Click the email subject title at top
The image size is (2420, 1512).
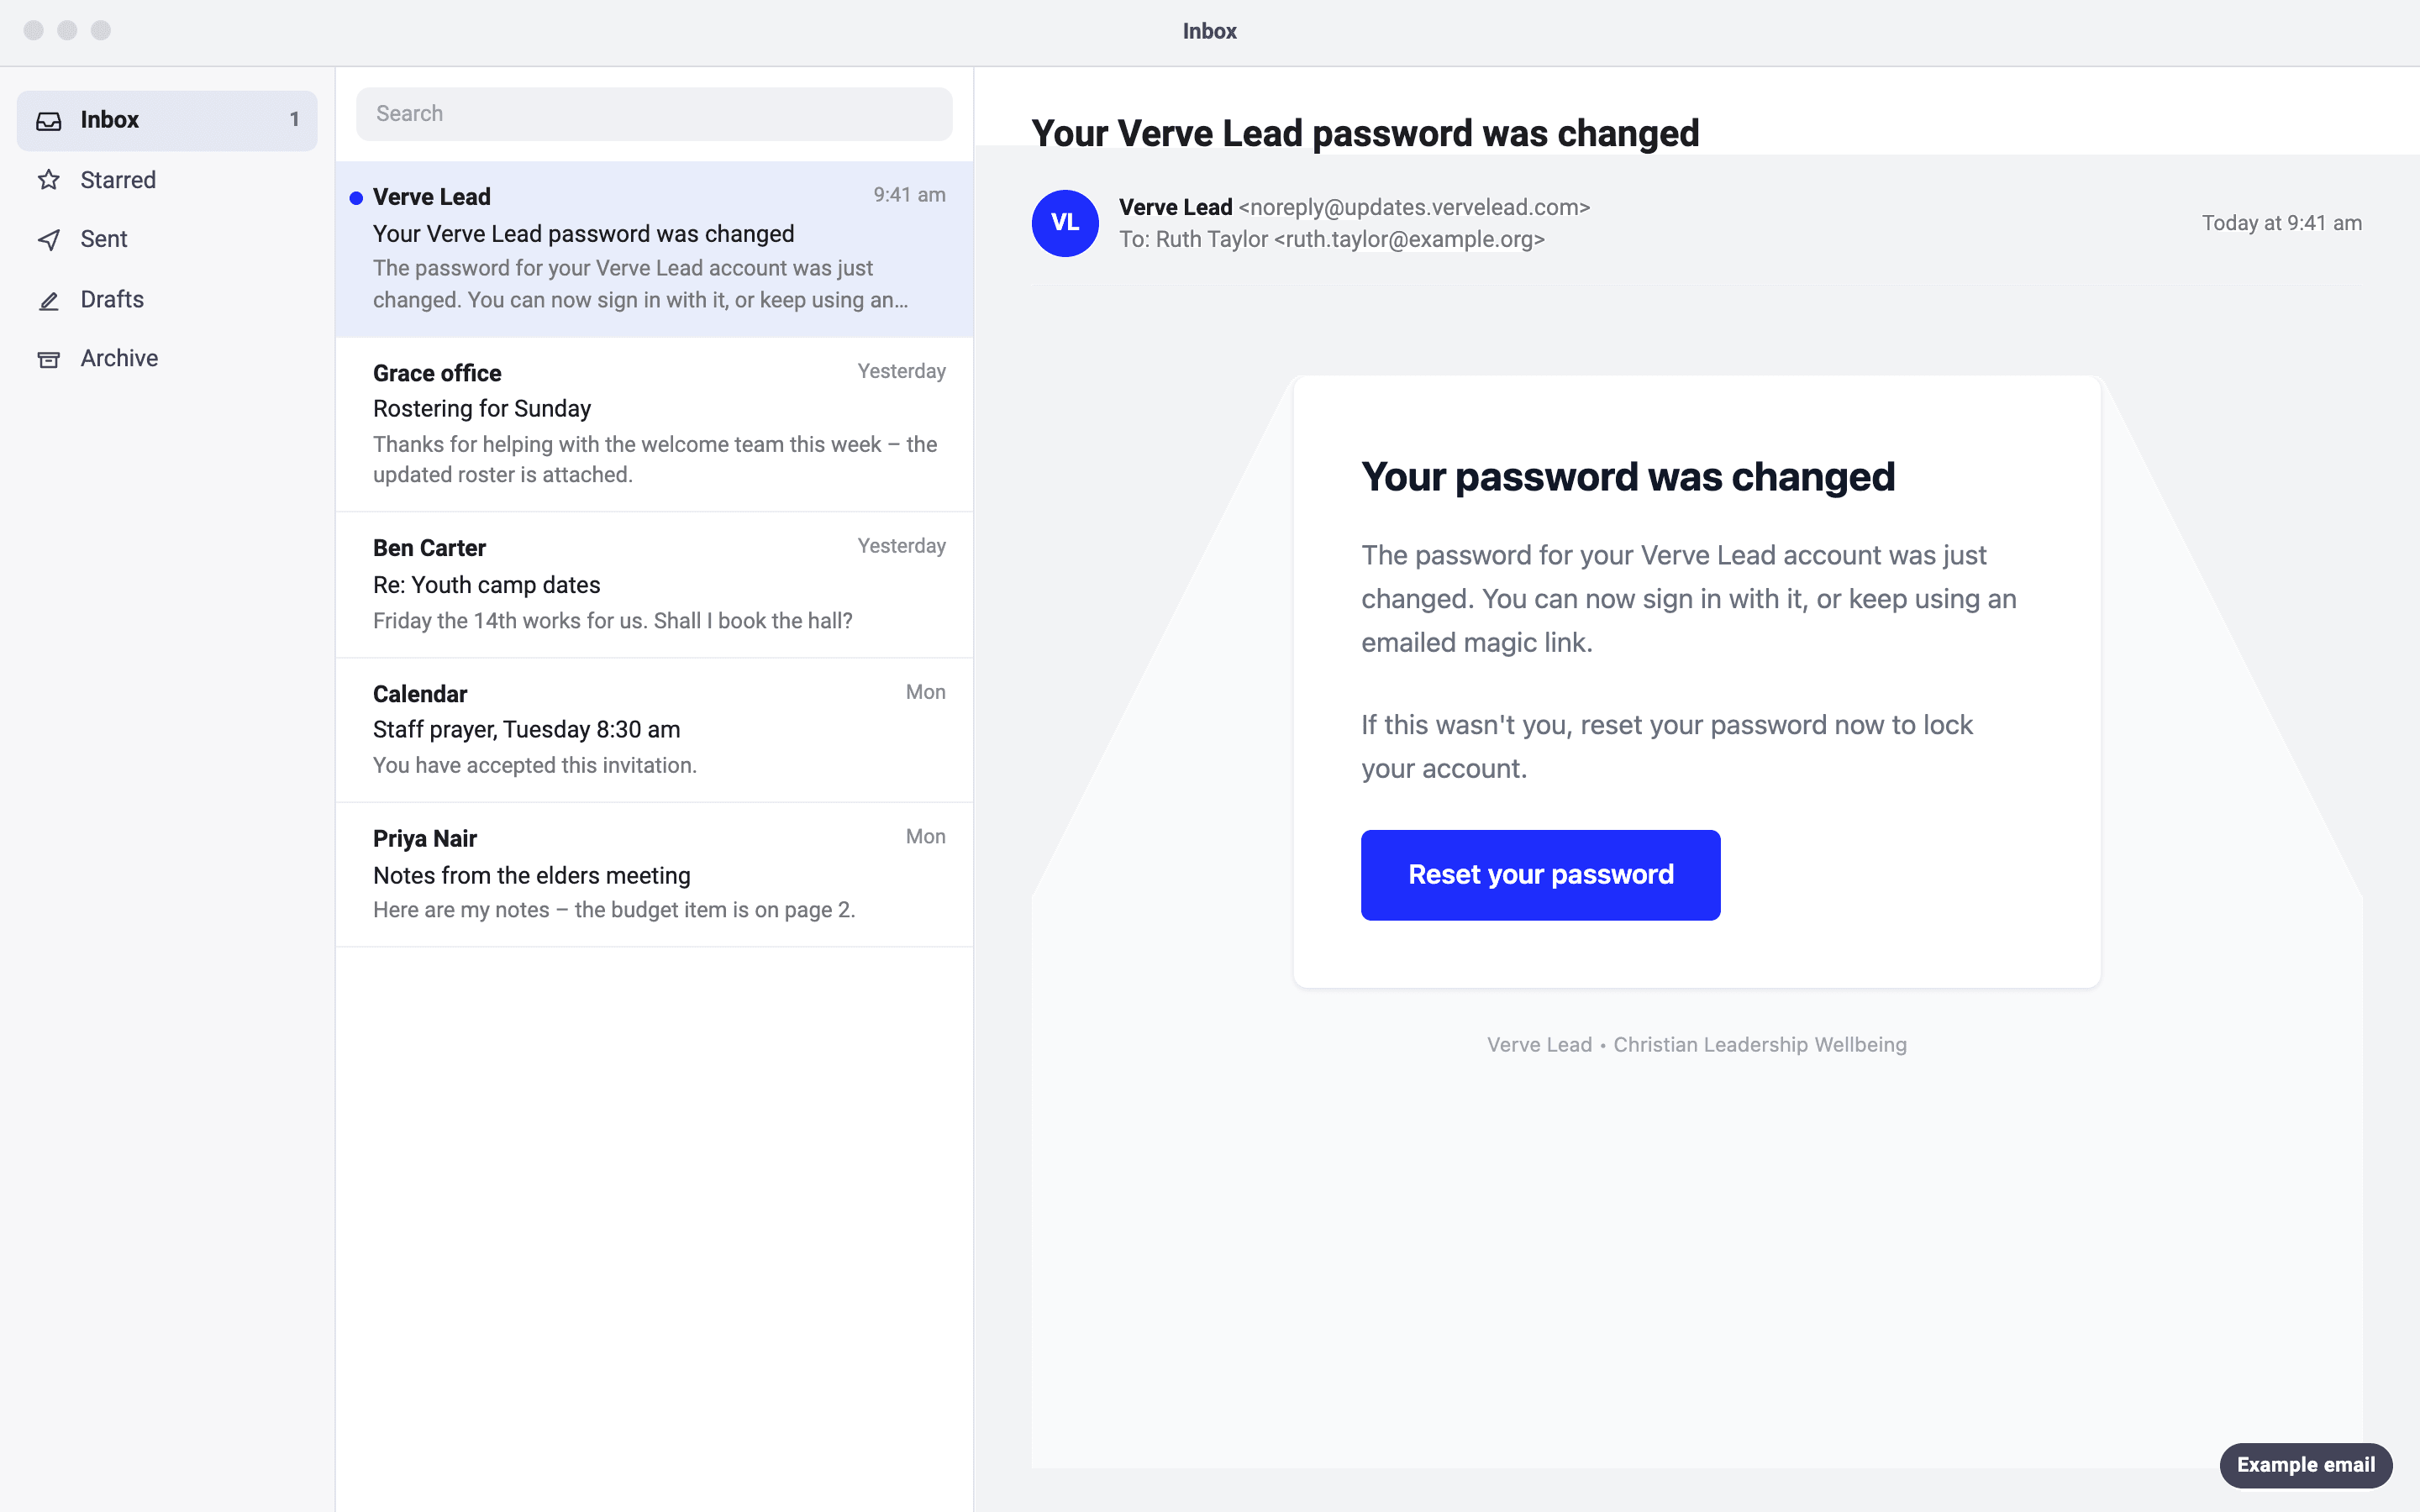coord(1365,133)
